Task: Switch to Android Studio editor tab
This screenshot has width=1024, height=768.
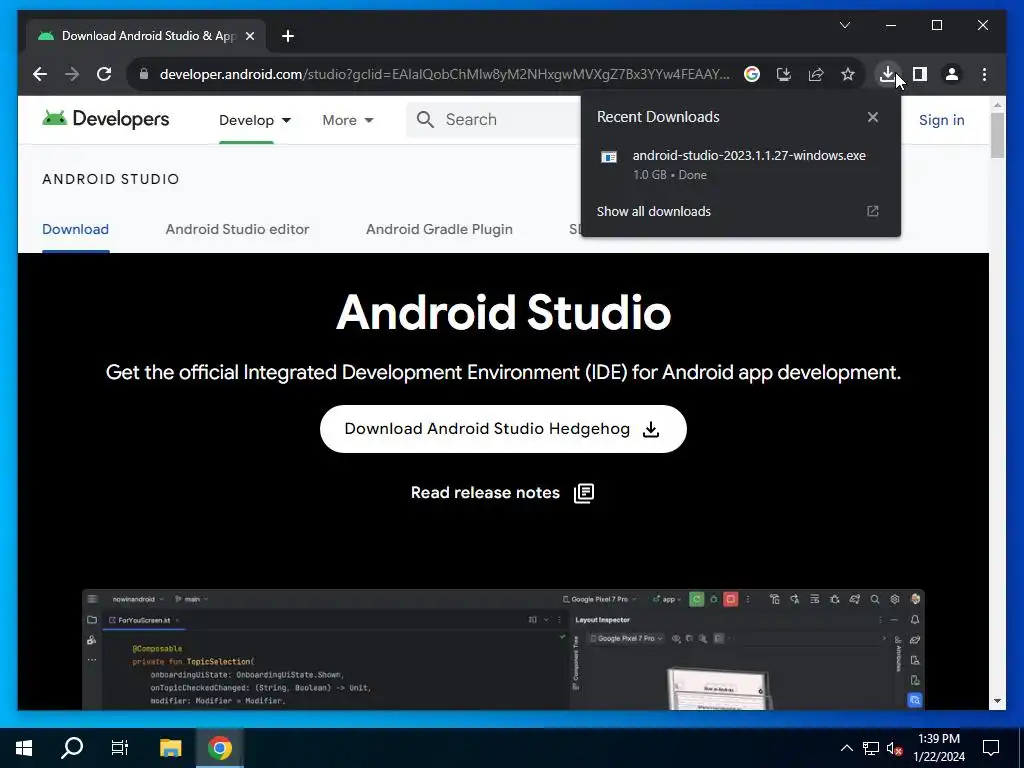Action: [x=237, y=229]
